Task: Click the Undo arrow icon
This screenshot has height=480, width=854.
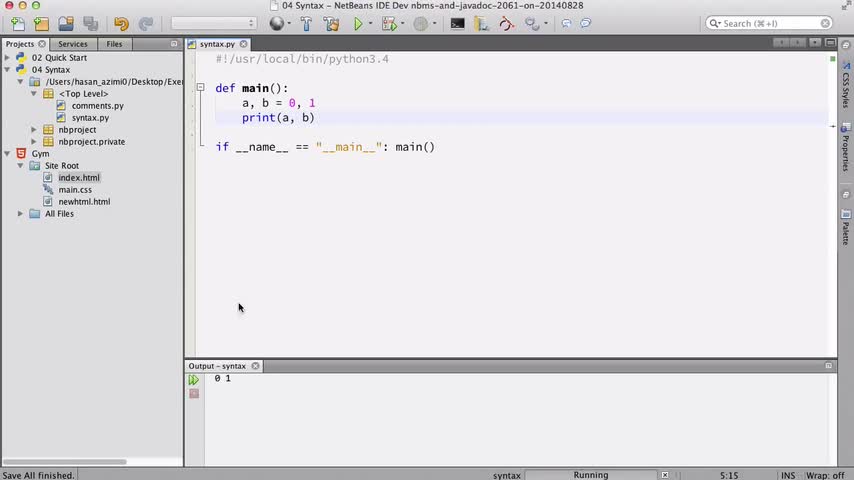Action: pos(121,23)
